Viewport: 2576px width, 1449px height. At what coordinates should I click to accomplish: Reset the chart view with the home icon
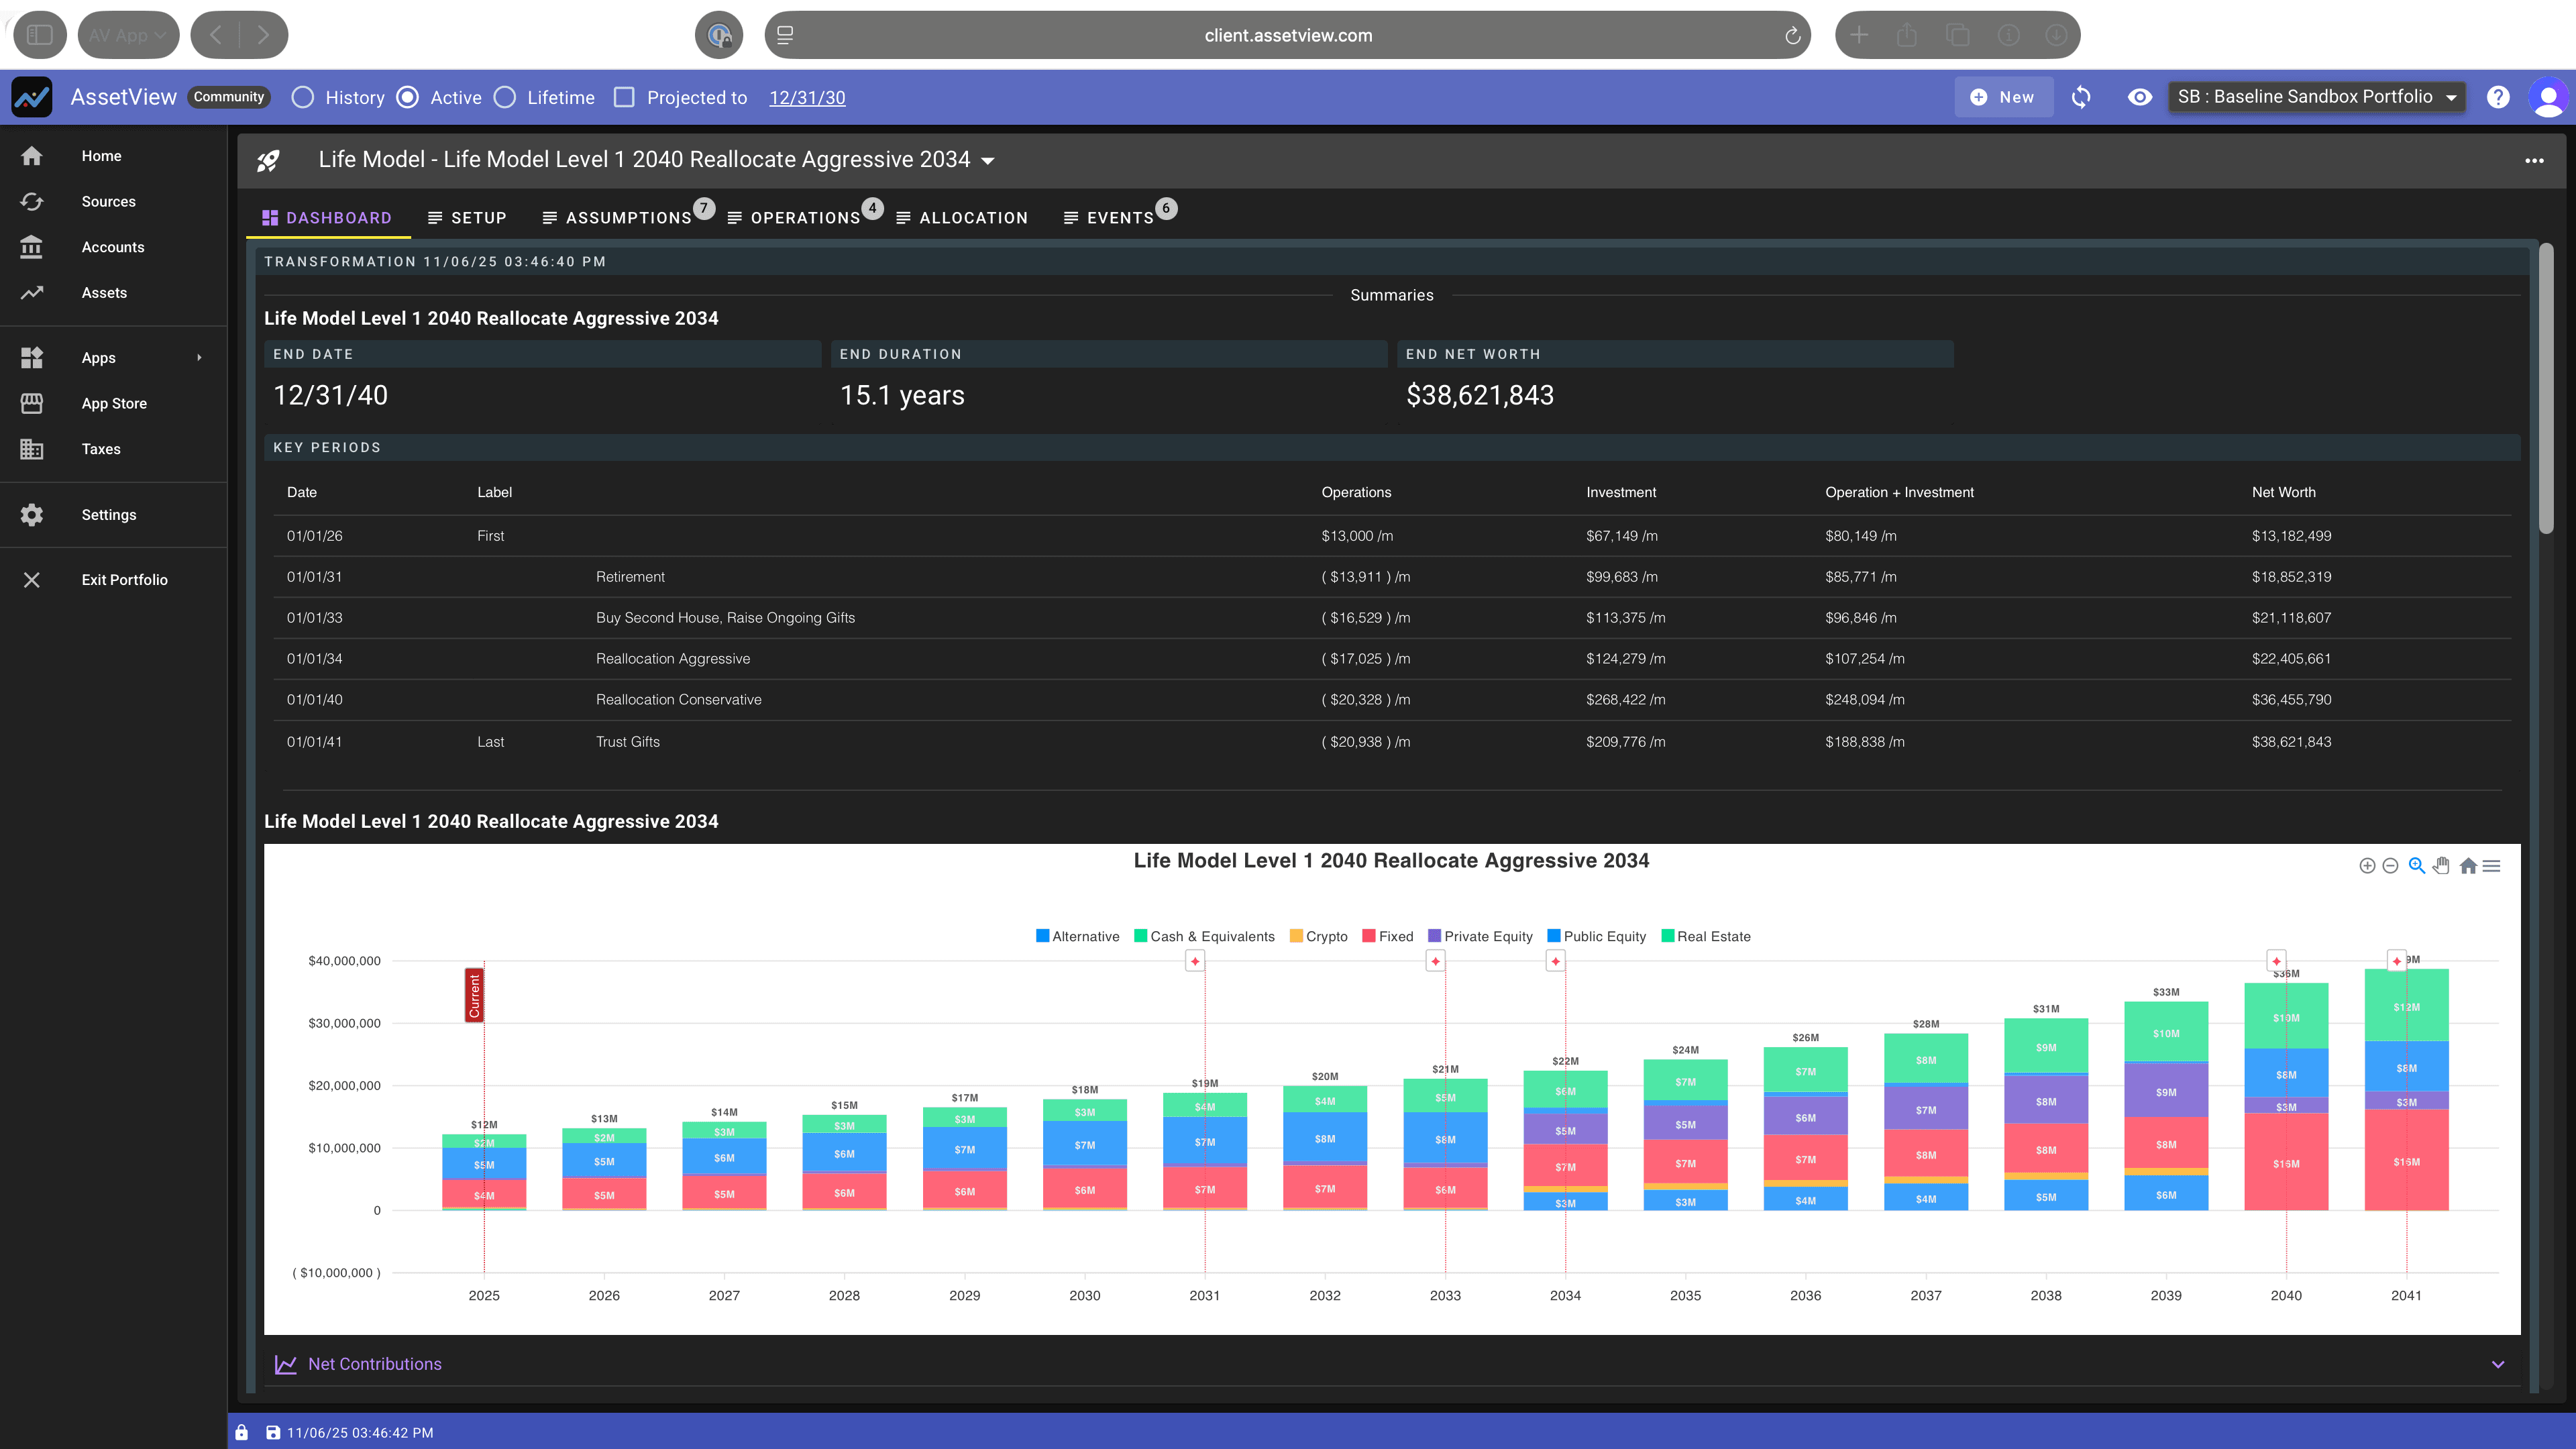pyautogui.click(x=2467, y=865)
